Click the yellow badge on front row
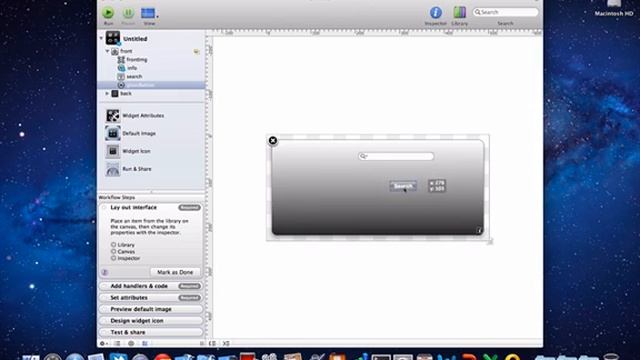 point(197,51)
